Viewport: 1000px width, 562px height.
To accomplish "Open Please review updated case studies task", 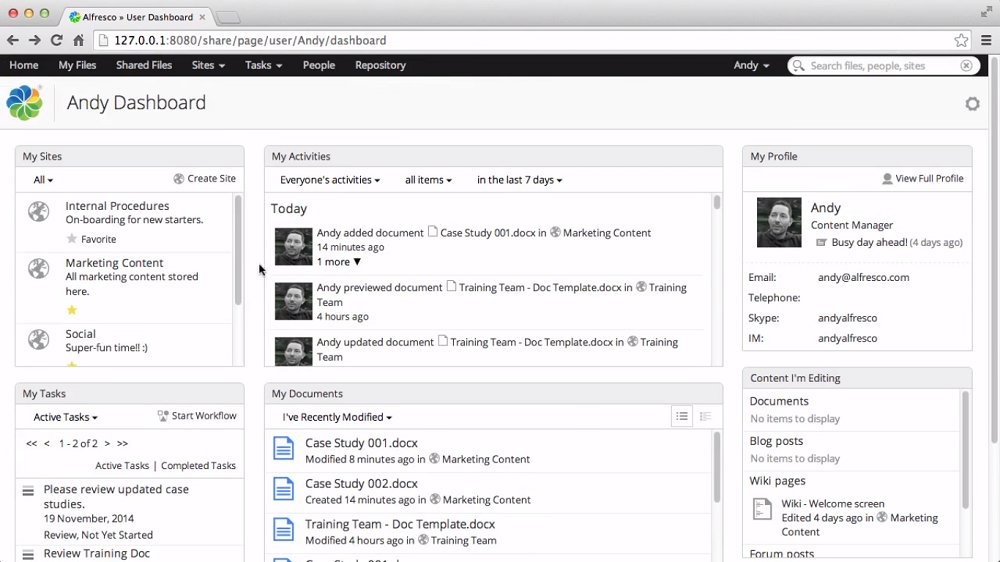I will coord(116,496).
